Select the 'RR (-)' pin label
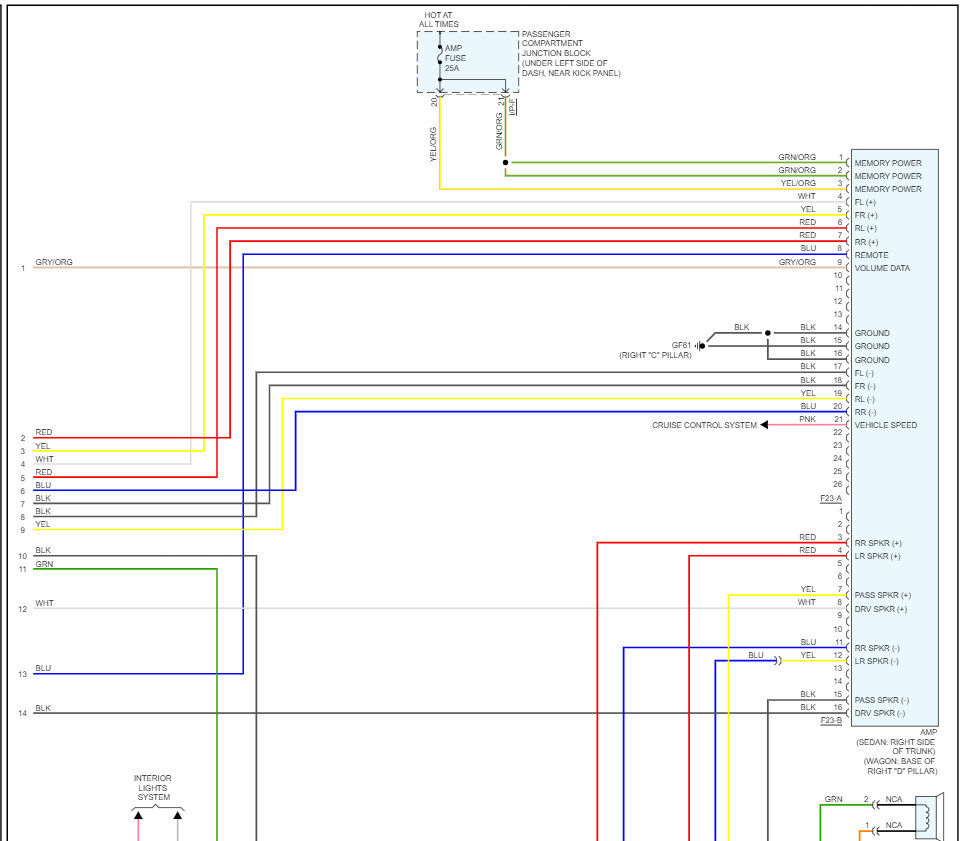This screenshot has width=965, height=841. point(865,412)
